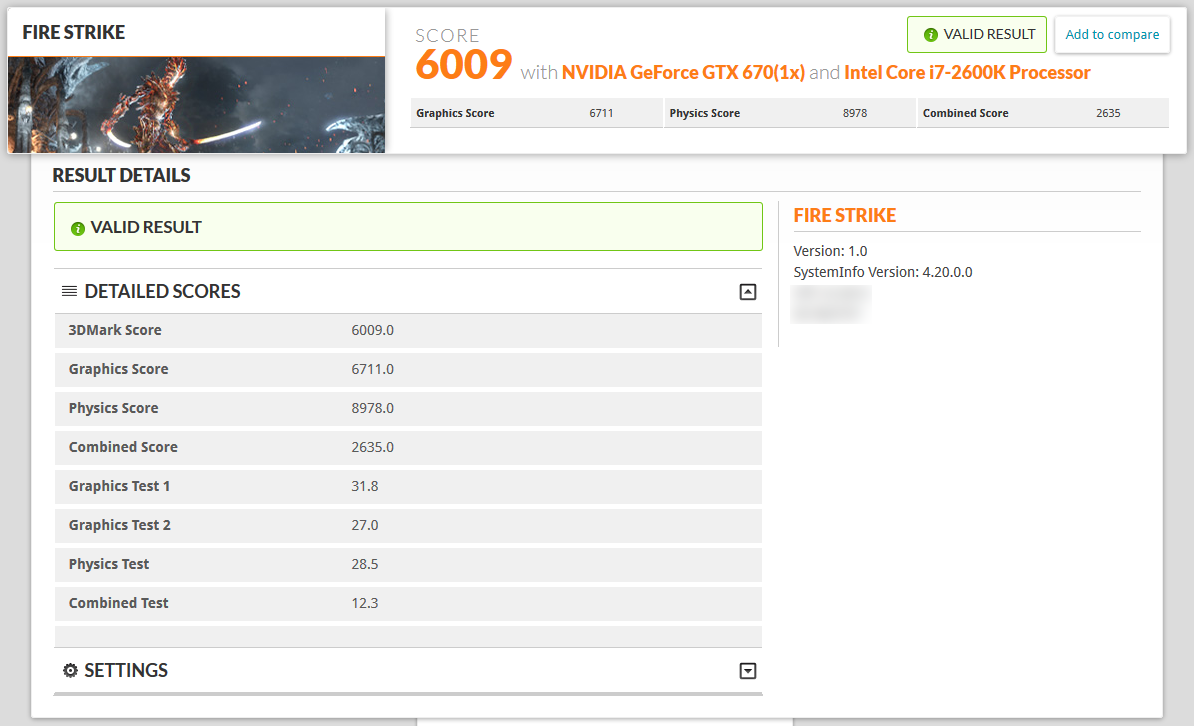This screenshot has height=726, width=1194.
Task: Click the orange FIRE STRIKE sidebar heading
Action: [x=844, y=216]
